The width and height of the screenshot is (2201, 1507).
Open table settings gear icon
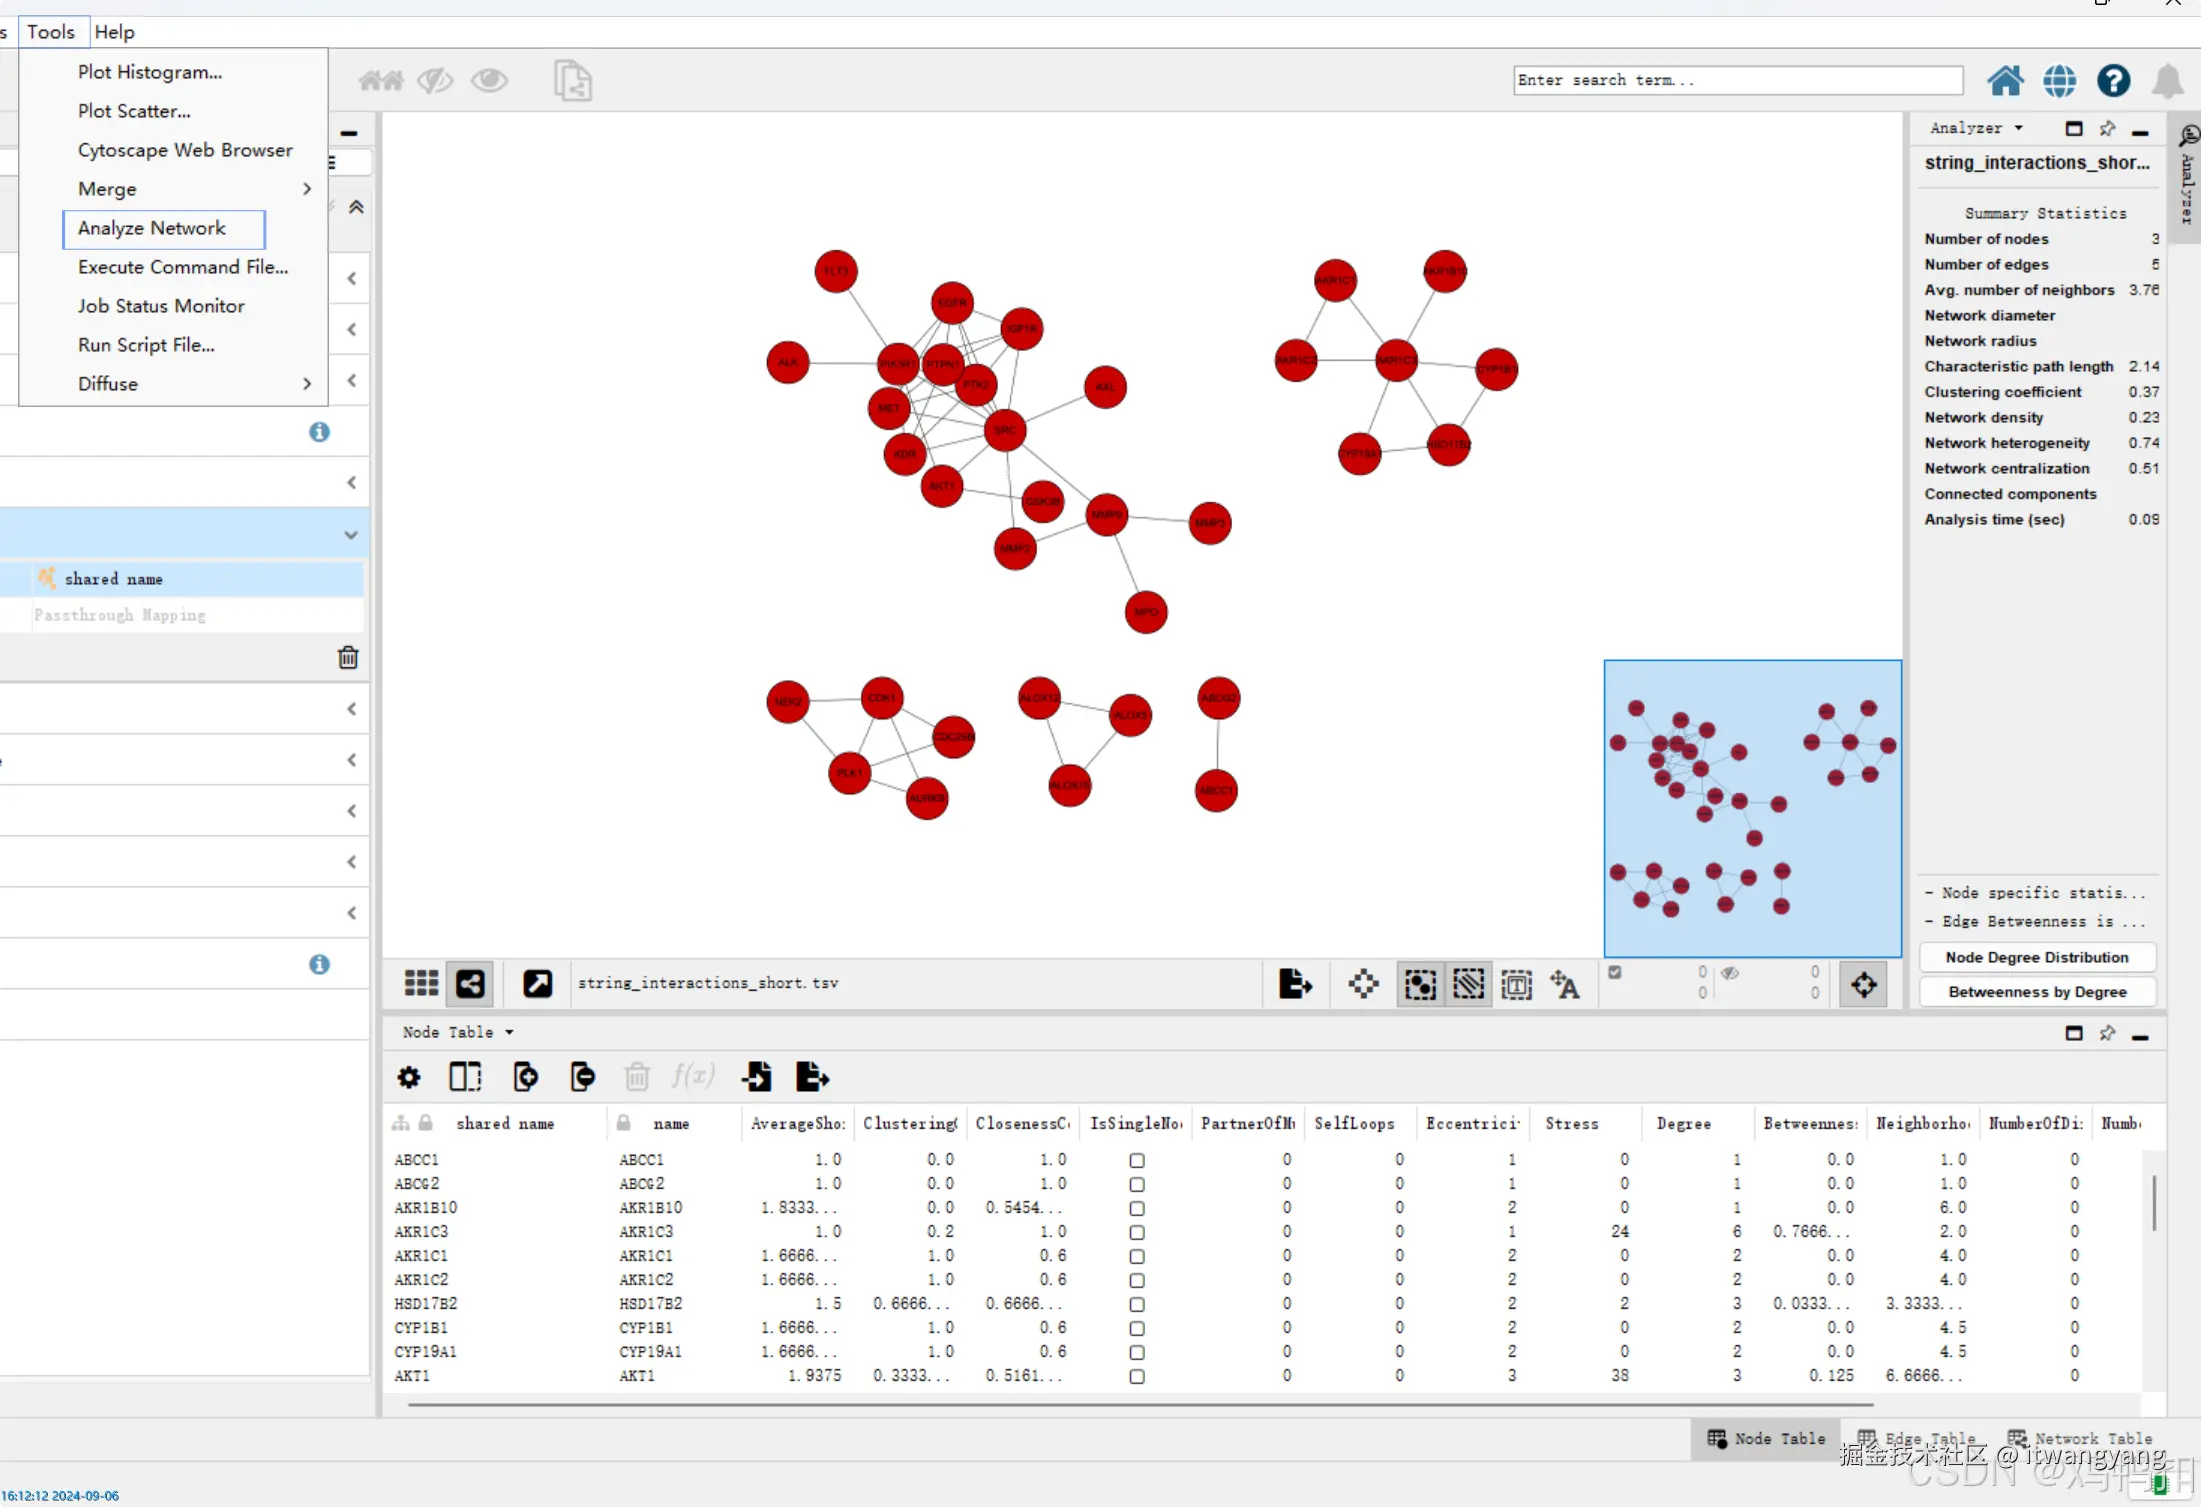point(409,1077)
